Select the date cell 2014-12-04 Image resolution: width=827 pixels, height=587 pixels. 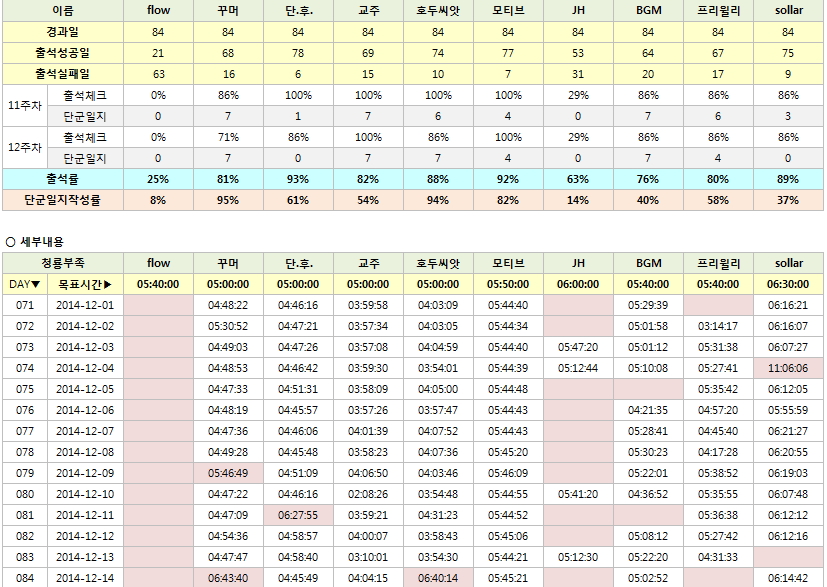85,368
